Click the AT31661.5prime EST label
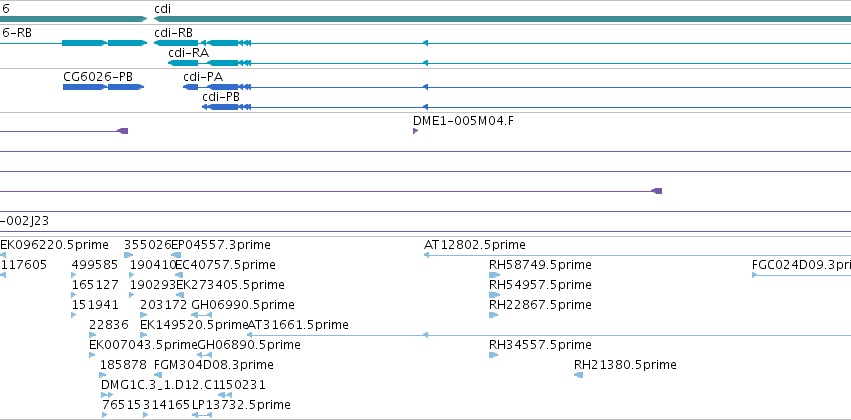Viewport: 851px width, 420px height. pyautogui.click(x=298, y=324)
